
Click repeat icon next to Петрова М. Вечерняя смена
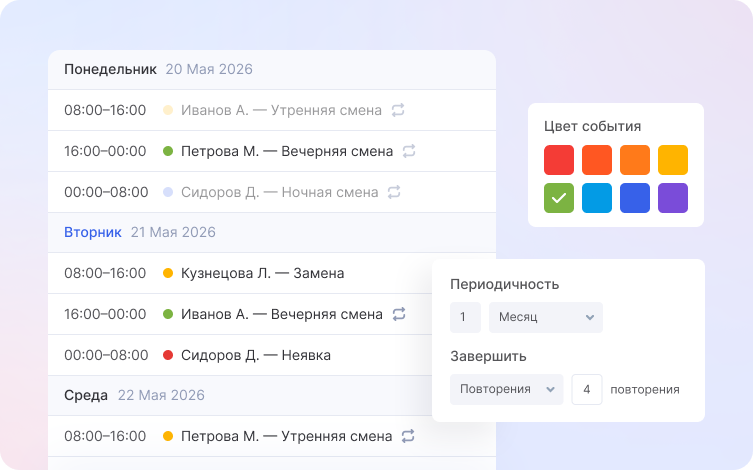coord(408,151)
